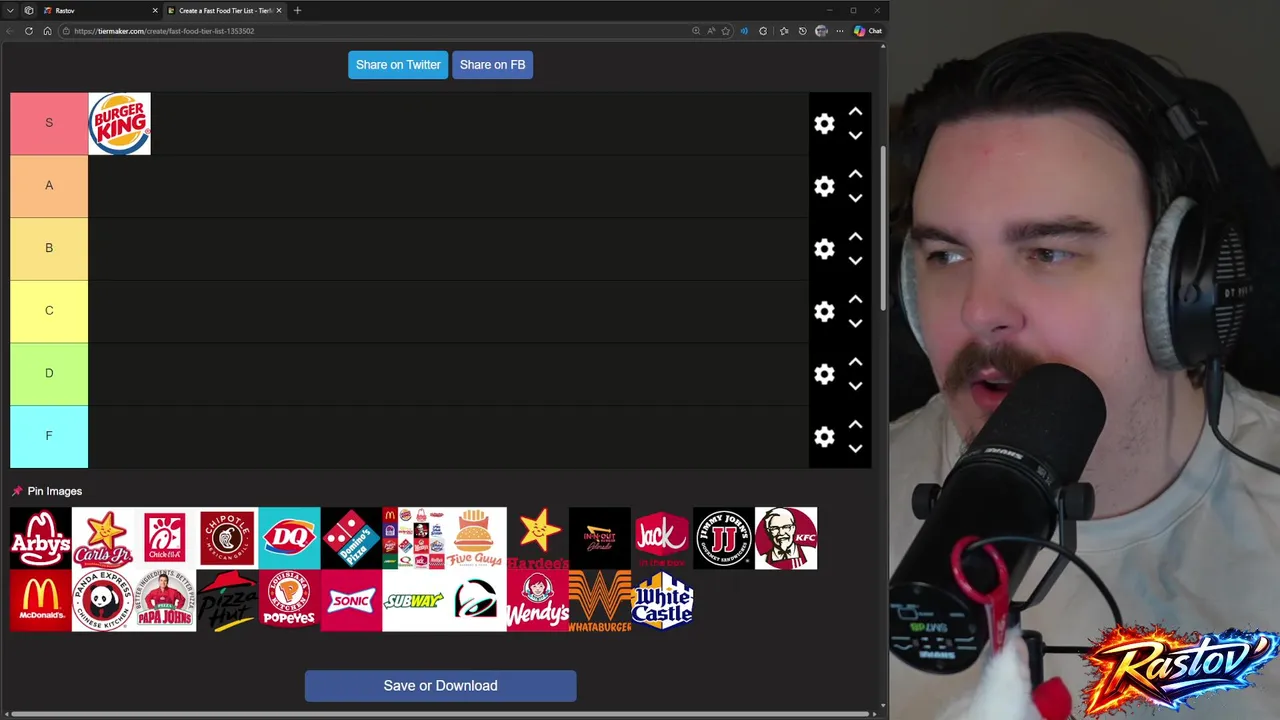Select the Popeyes logo tile
This screenshot has height=720, width=1280.
[x=289, y=600]
